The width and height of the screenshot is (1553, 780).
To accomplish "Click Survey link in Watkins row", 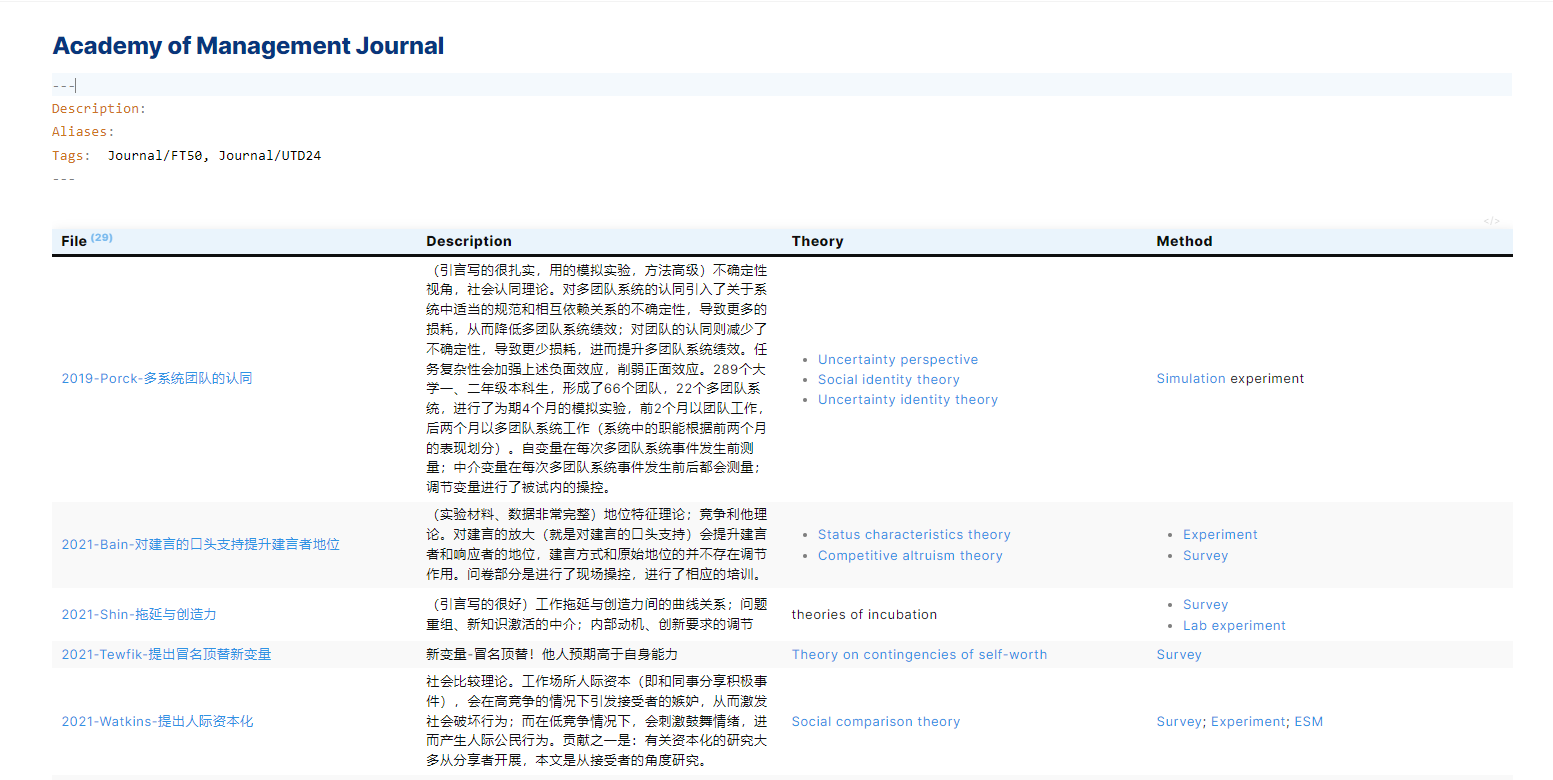I will tap(1179, 721).
